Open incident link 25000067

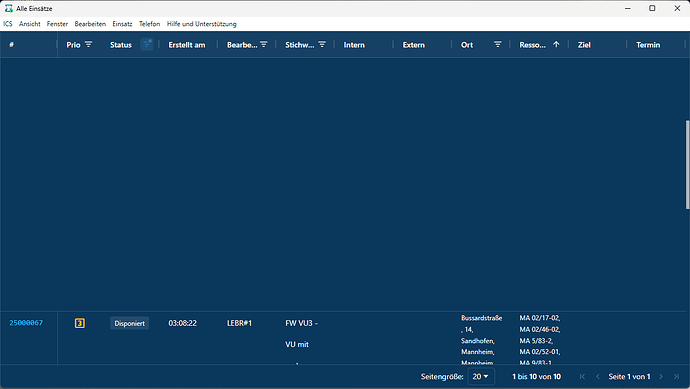[26, 323]
